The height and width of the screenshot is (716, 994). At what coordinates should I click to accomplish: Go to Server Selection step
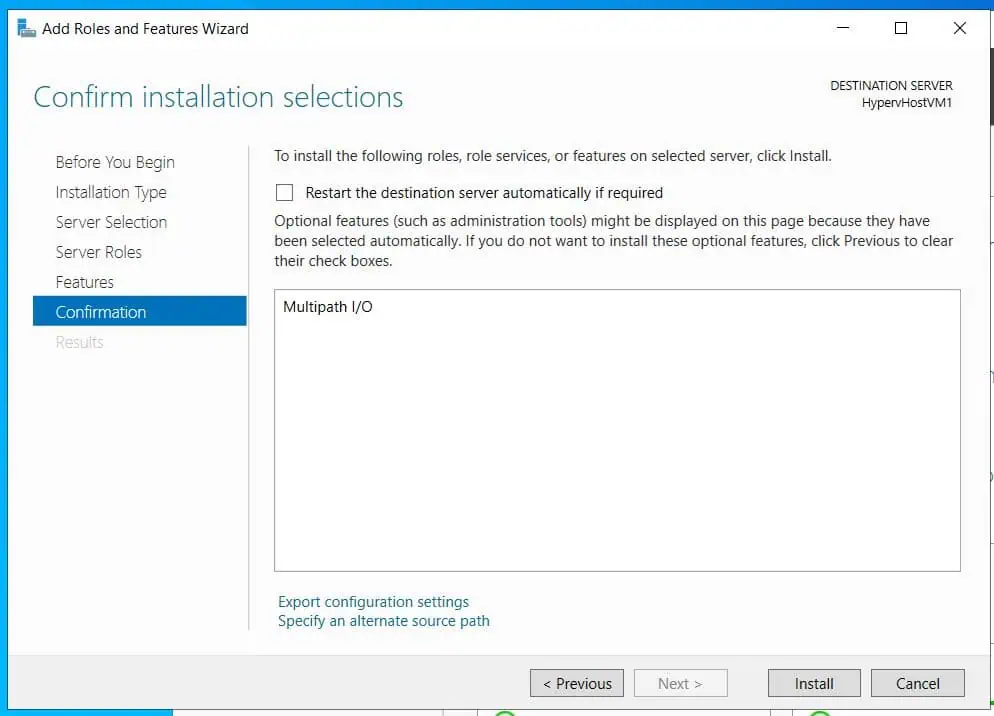point(112,222)
